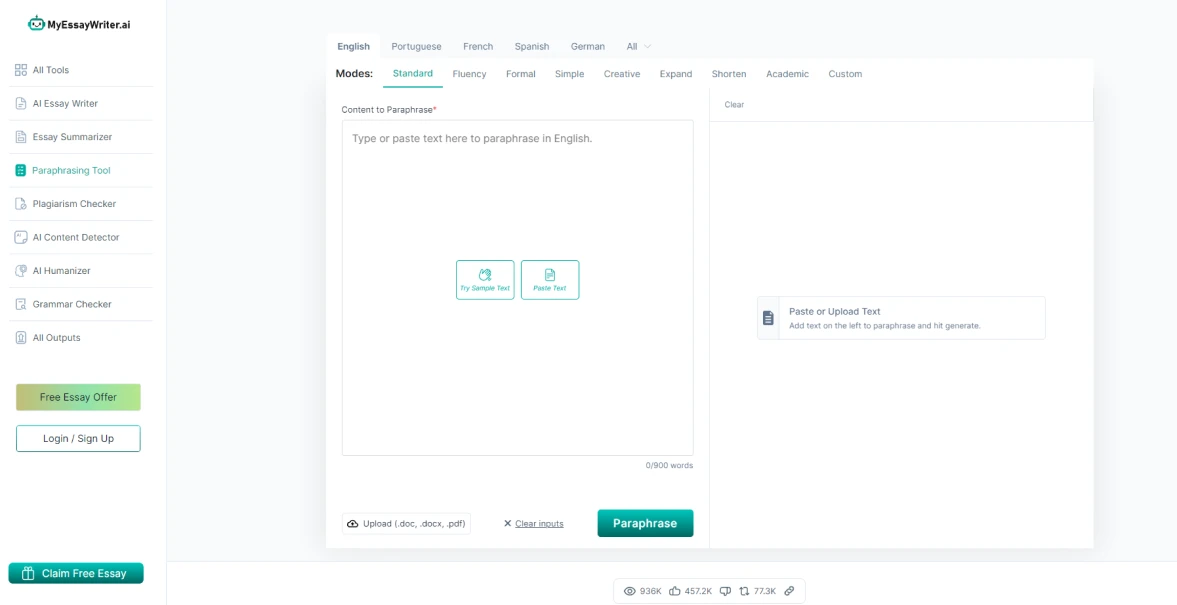Click the Paraphrase button
This screenshot has width=1177, height=605.
[x=645, y=523]
